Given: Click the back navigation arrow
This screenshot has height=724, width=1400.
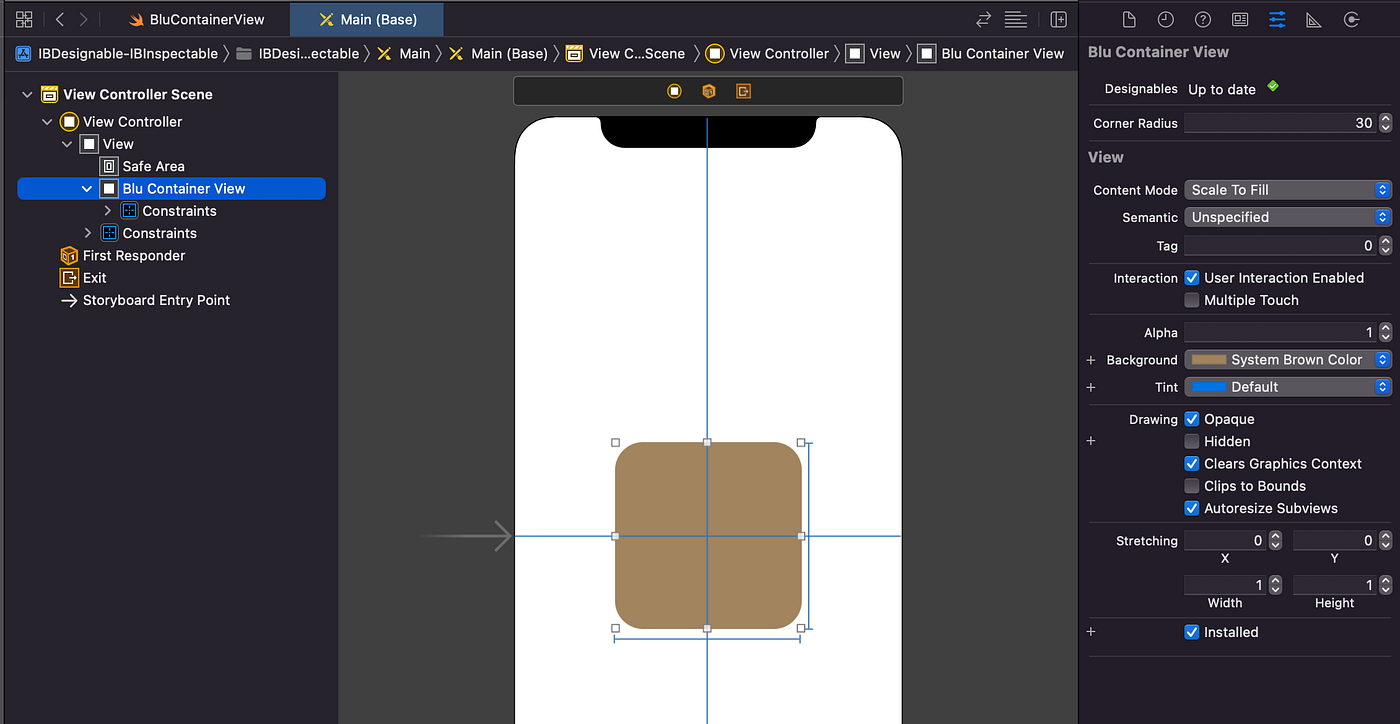Looking at the screenshot, I should [x=60, y=18].
